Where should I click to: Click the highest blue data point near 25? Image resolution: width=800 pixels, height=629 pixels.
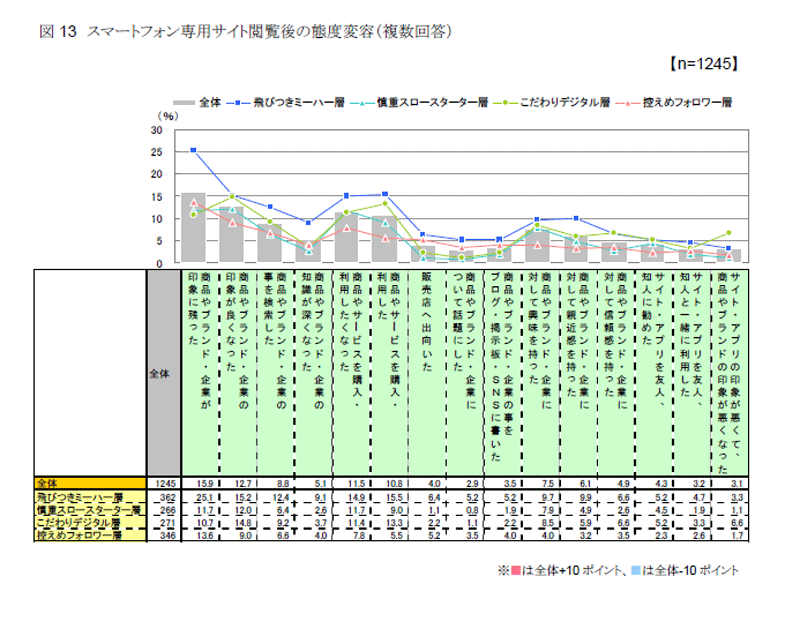[x=193, y=150]
